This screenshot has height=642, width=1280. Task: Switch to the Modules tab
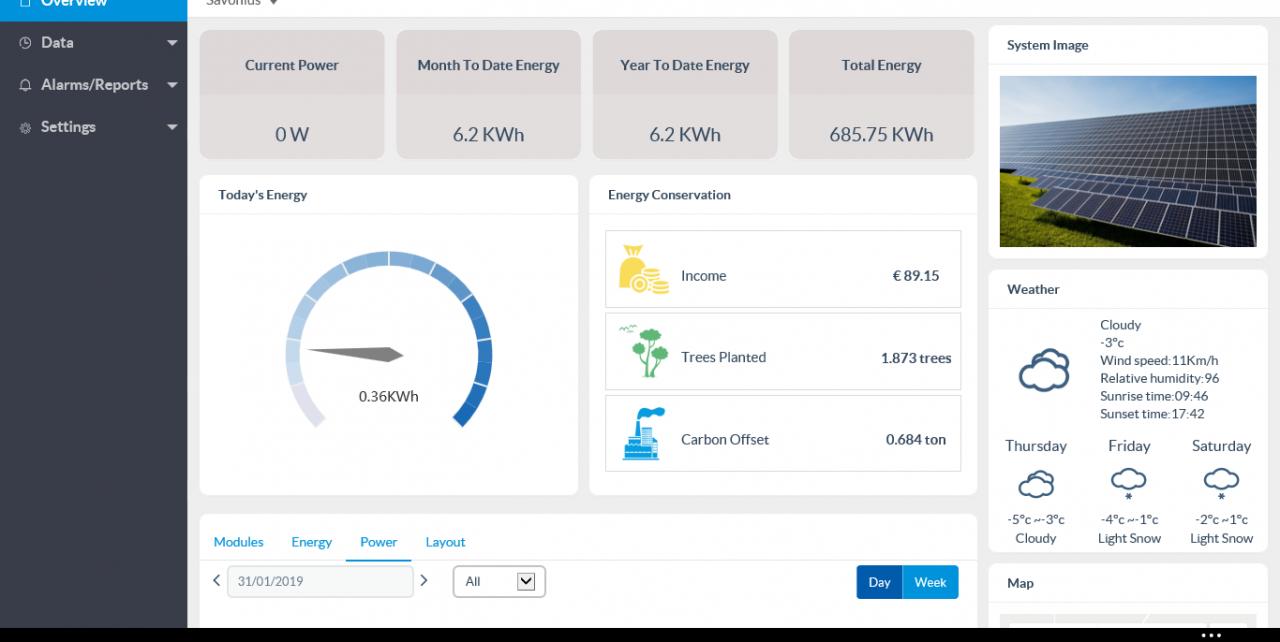[238, 542]
